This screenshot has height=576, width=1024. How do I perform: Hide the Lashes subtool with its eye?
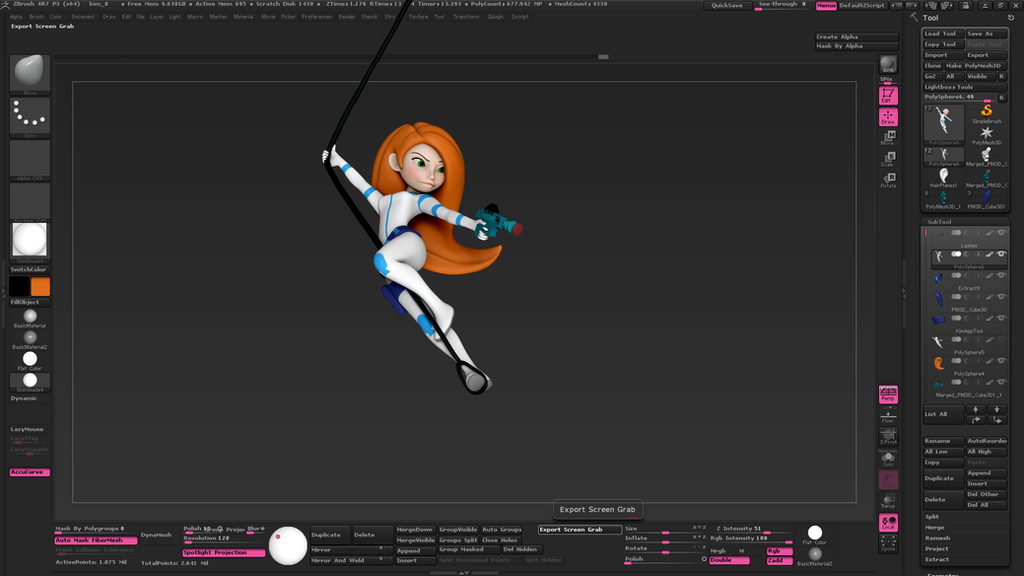click(x=1001, y=233)
